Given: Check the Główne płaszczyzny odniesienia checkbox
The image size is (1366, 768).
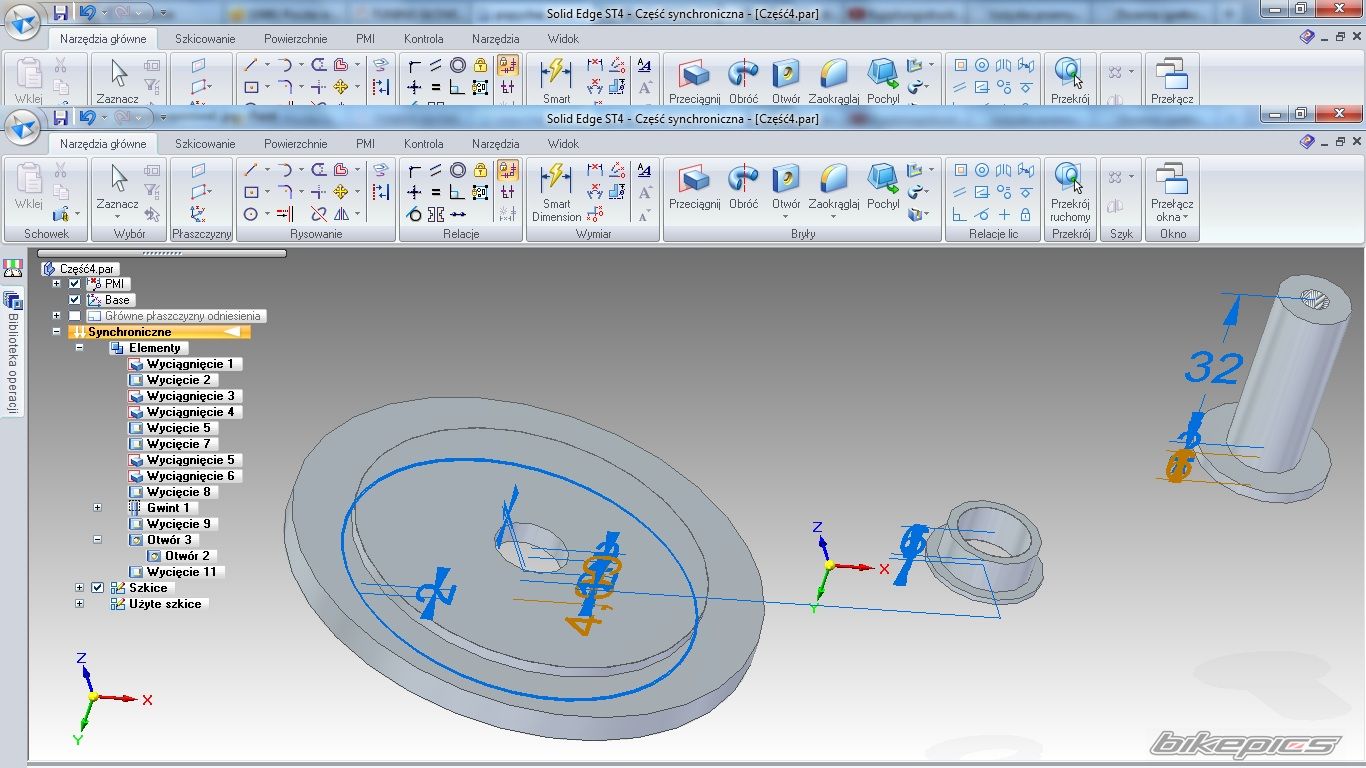Looking at the screenshot, I should point(75,316).
